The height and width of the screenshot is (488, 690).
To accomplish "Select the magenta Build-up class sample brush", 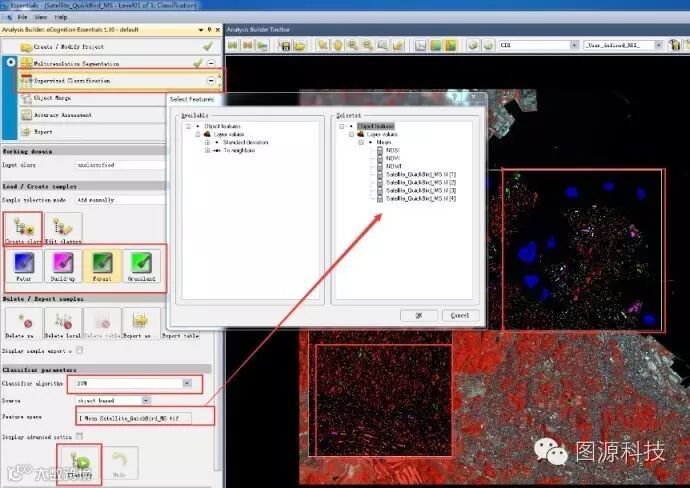I will pyautogui.click(x=62, y=266).
